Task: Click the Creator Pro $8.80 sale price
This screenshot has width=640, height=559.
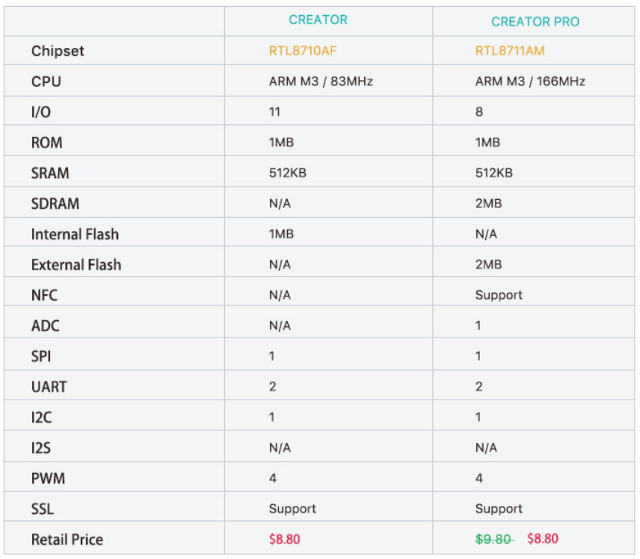Action: (542, 539)
